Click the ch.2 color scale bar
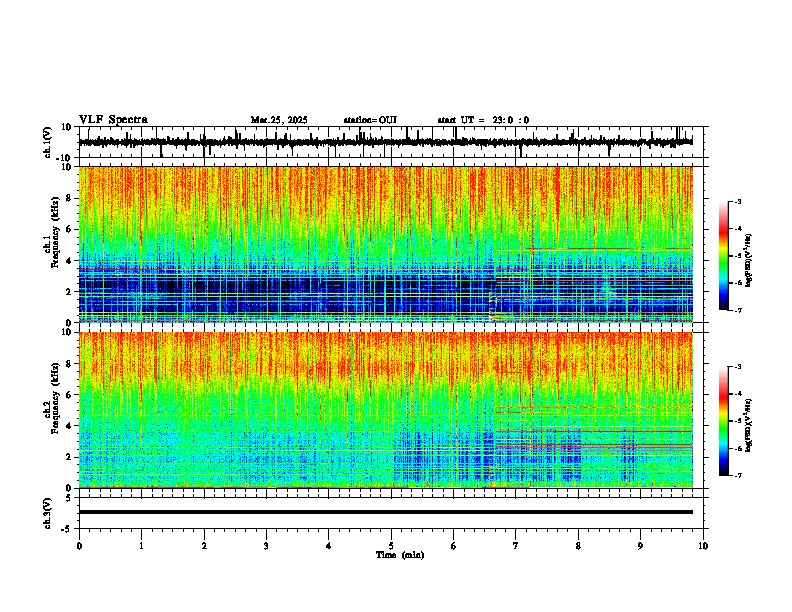 pos(724,421)
